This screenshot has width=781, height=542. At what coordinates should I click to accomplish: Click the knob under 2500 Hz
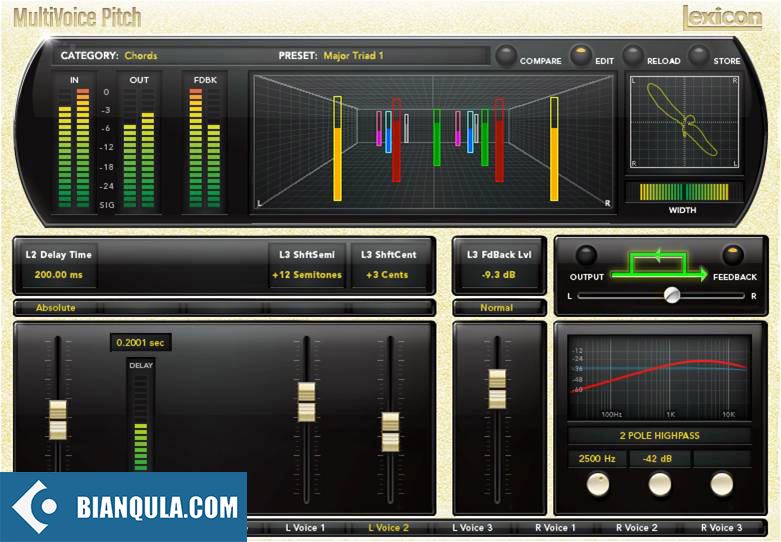598,484
